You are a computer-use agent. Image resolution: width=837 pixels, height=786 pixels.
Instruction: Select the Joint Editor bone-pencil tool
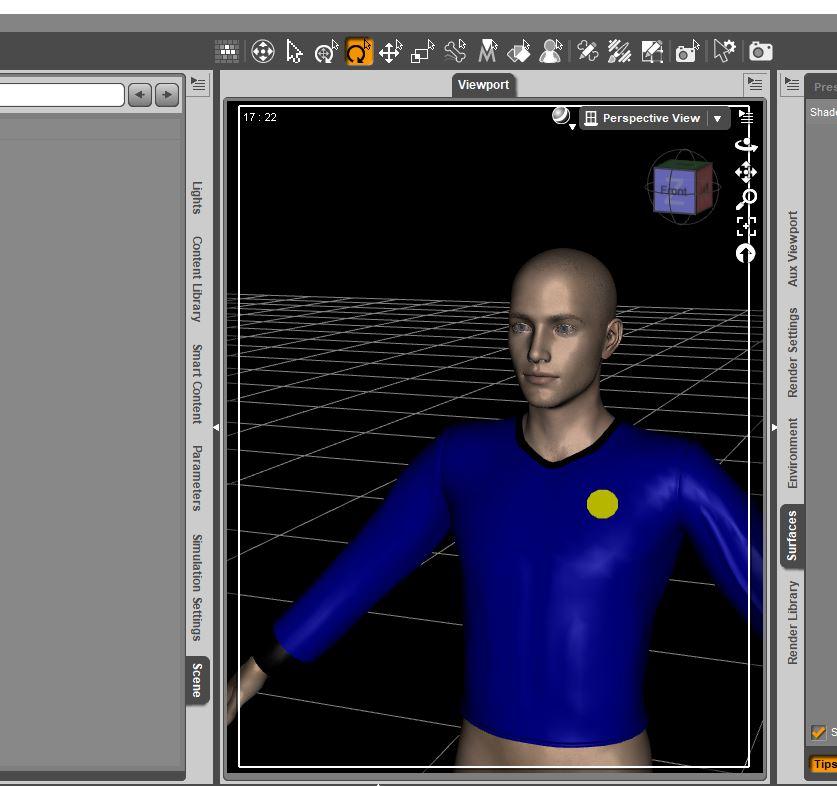click(x=588, y=52)
